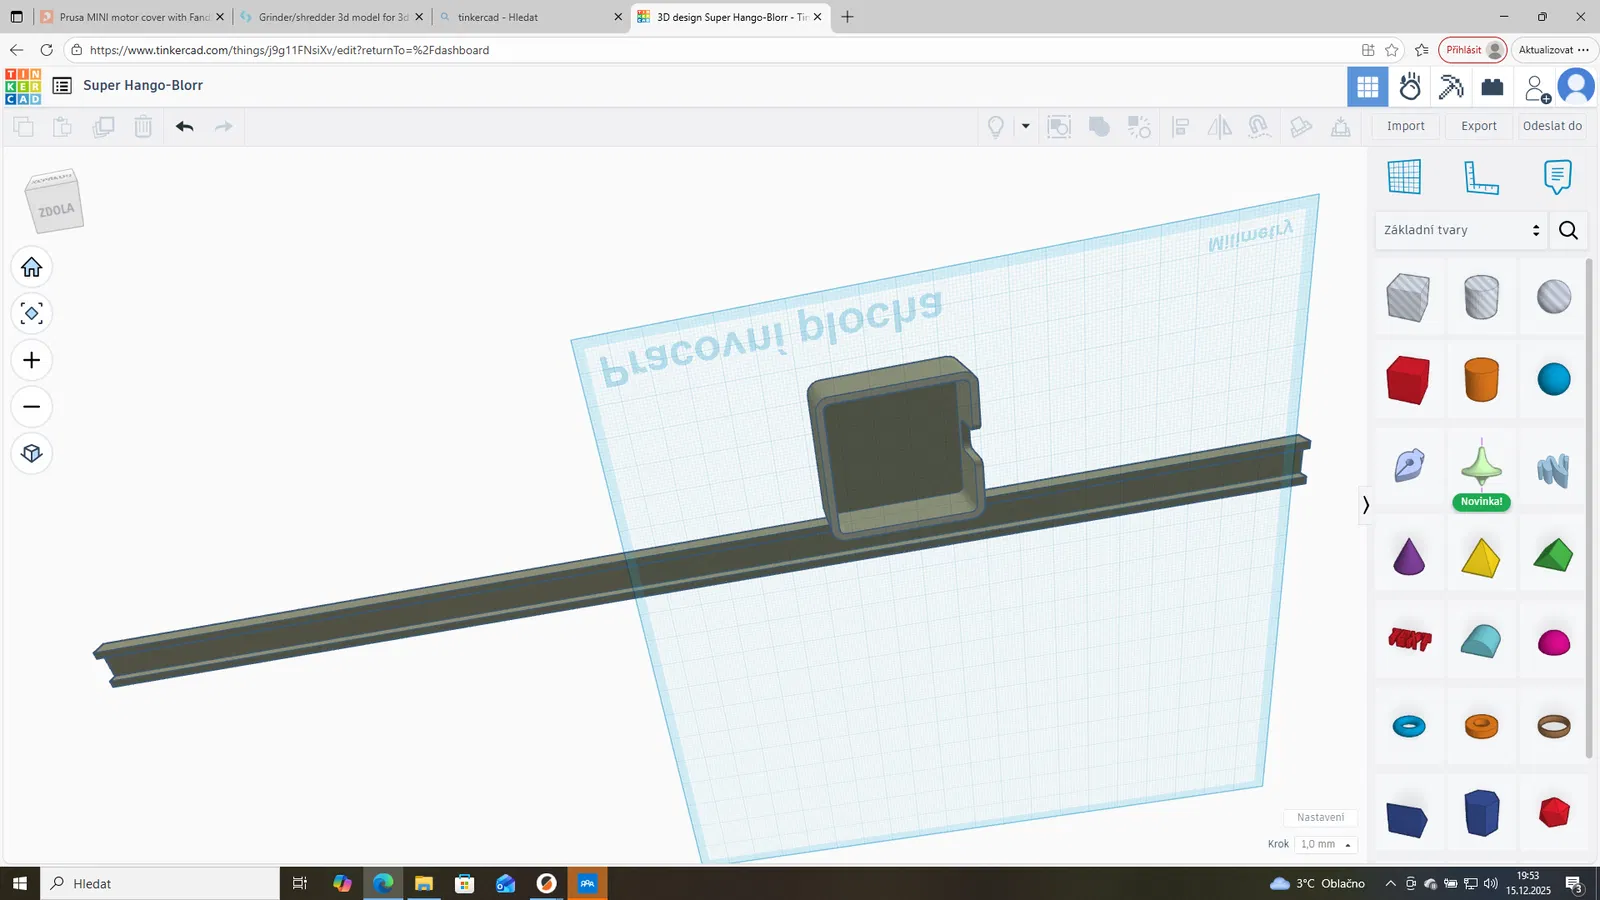Viewport: 1600px width, 900px height.
Task: Open the user profile avatar
Action: [x=1576, y=87]
